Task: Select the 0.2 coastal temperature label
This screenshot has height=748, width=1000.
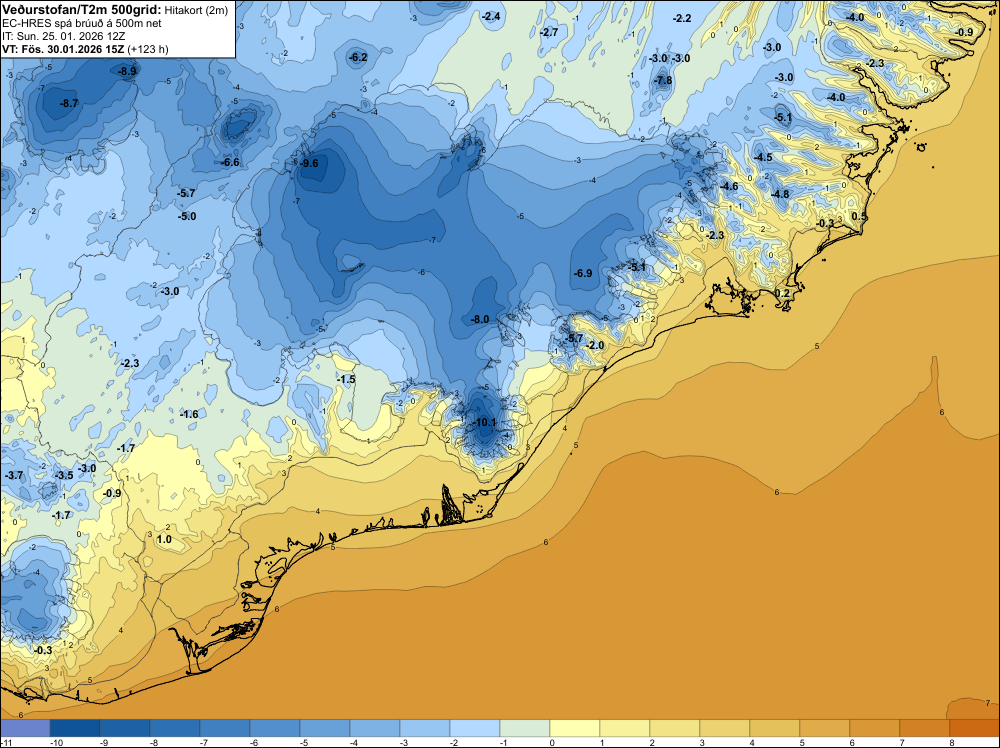Action: click(x=782, y=293)
